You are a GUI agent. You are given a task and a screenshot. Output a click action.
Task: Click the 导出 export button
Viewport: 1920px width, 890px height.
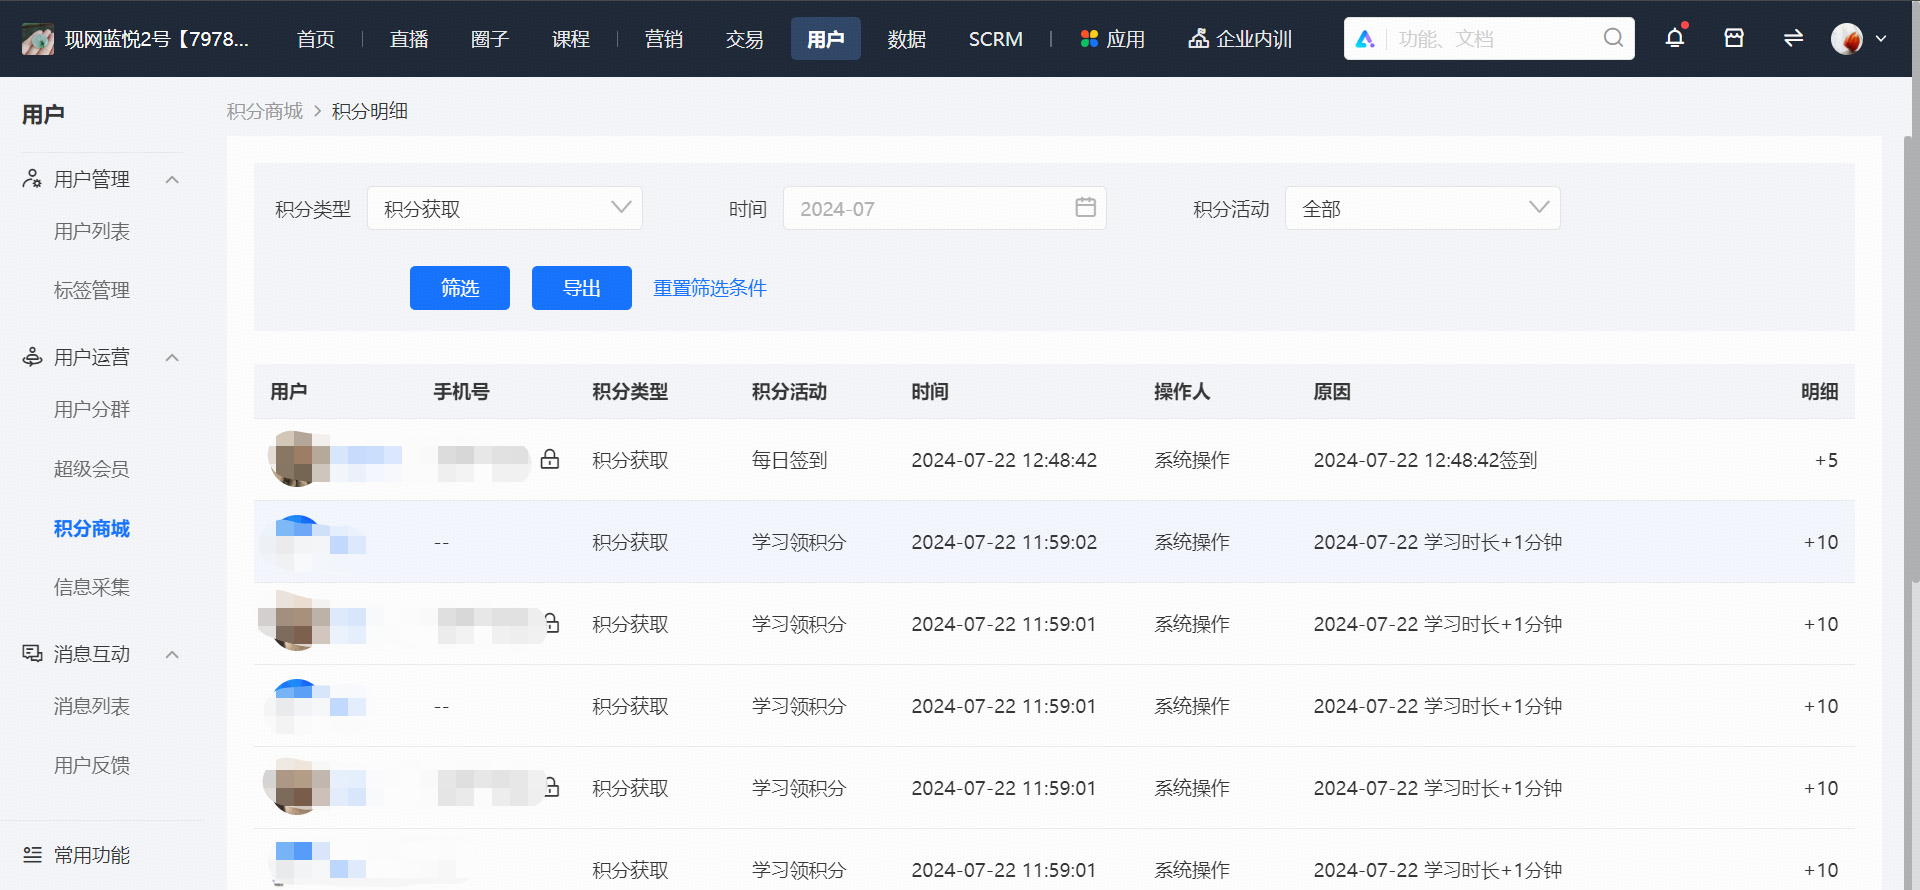click(582, 288)
